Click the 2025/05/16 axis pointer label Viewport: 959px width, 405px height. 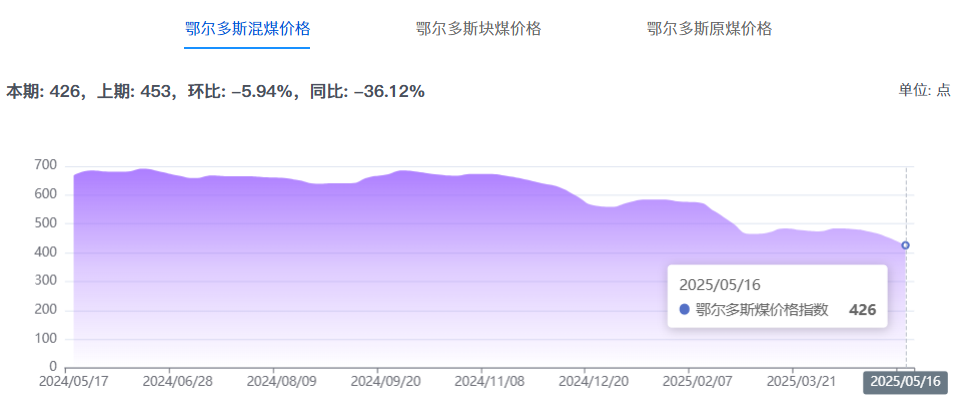[x=905, y=382]
